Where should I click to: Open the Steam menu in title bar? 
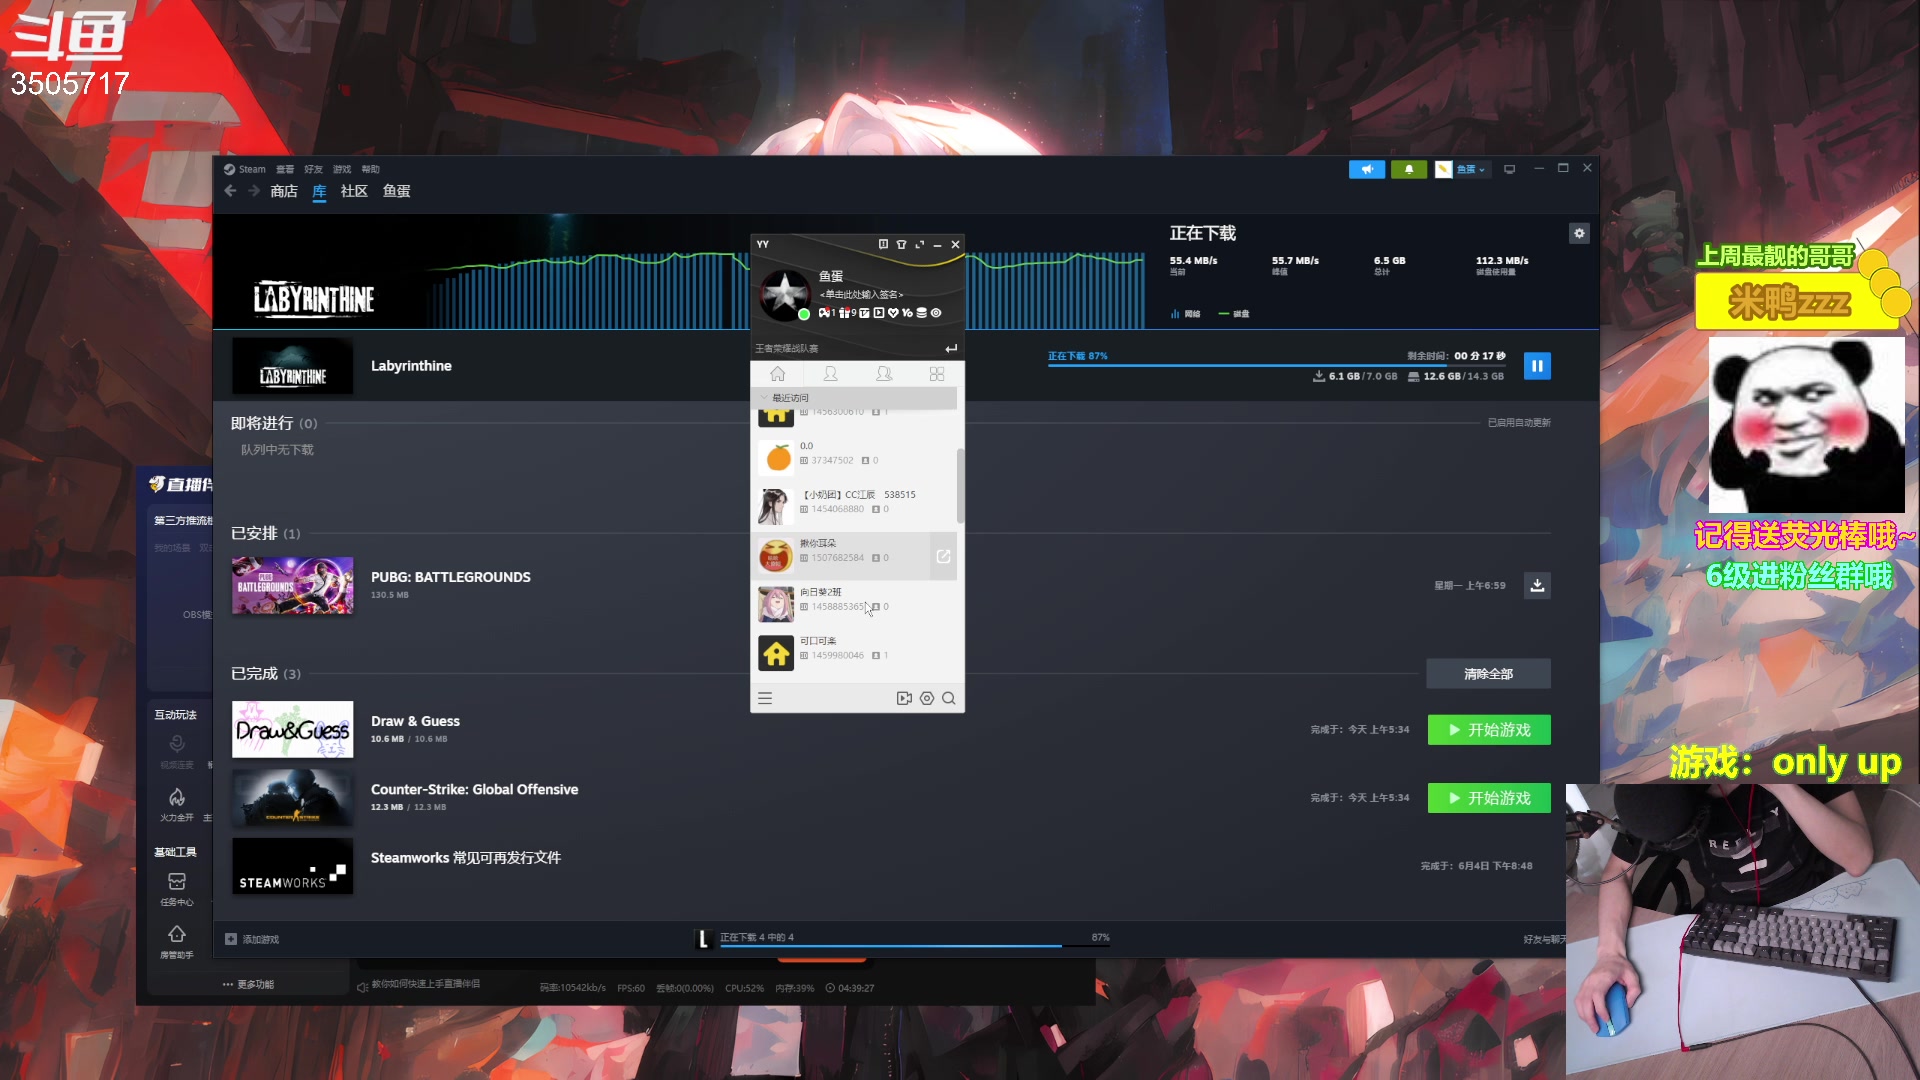[245, 169]
